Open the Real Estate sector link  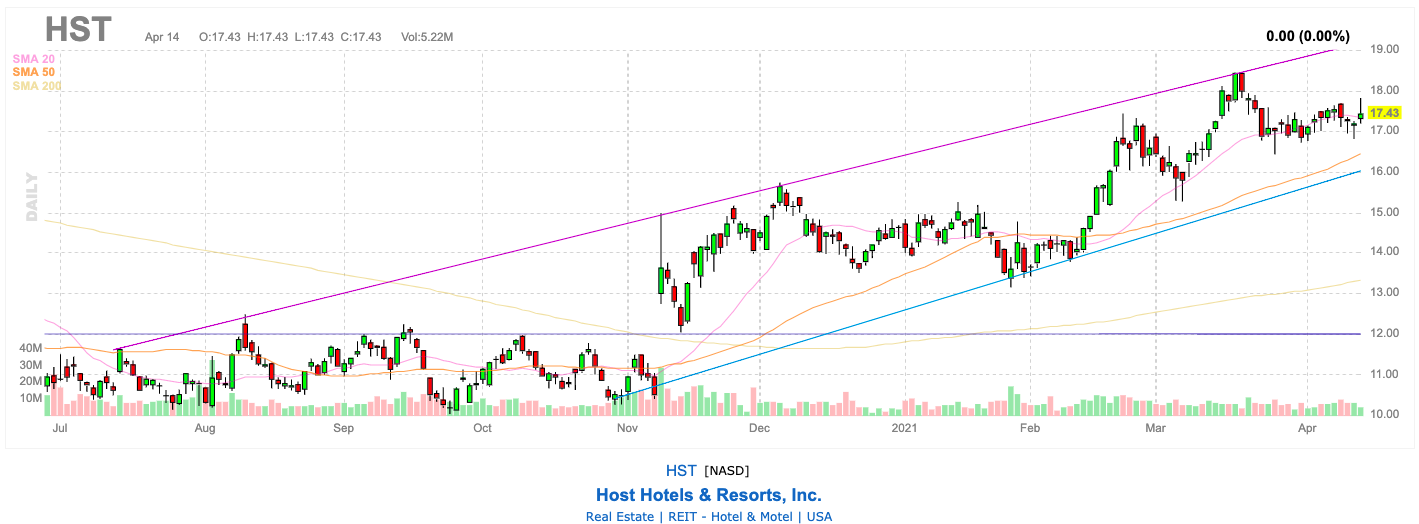(619, 517)
